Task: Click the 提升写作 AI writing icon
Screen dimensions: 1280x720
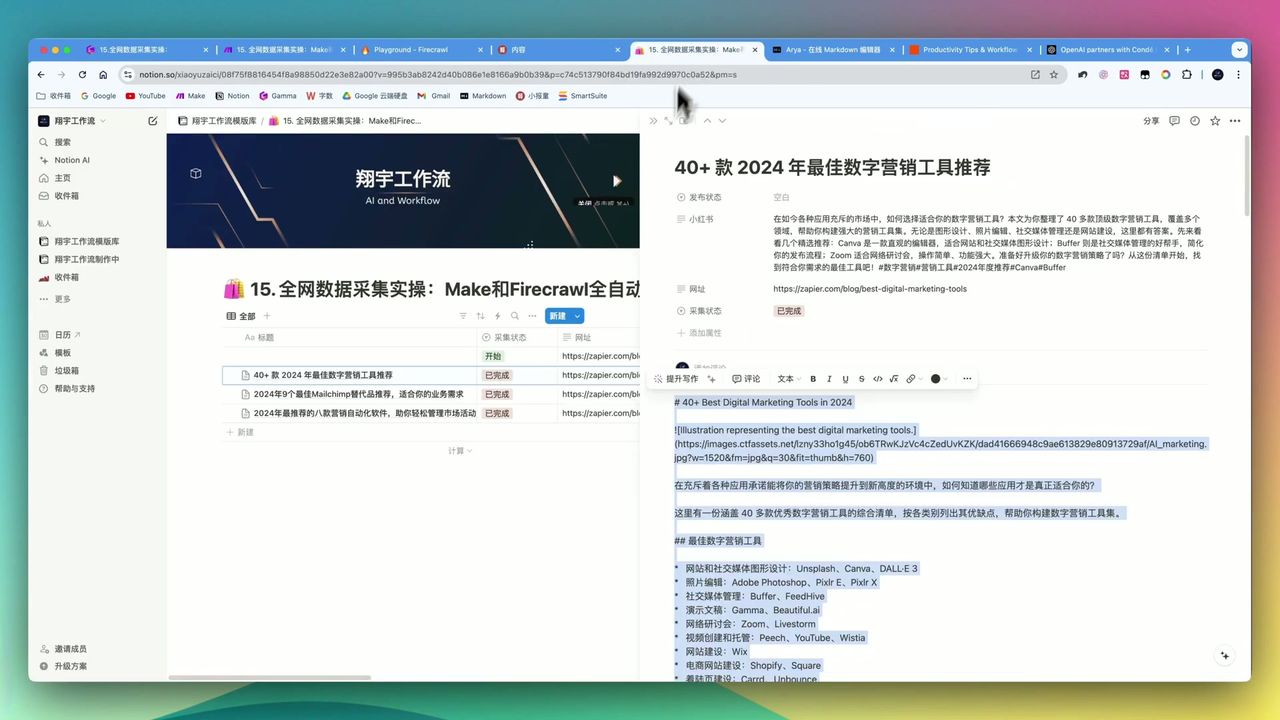Action: click(681, 379)
